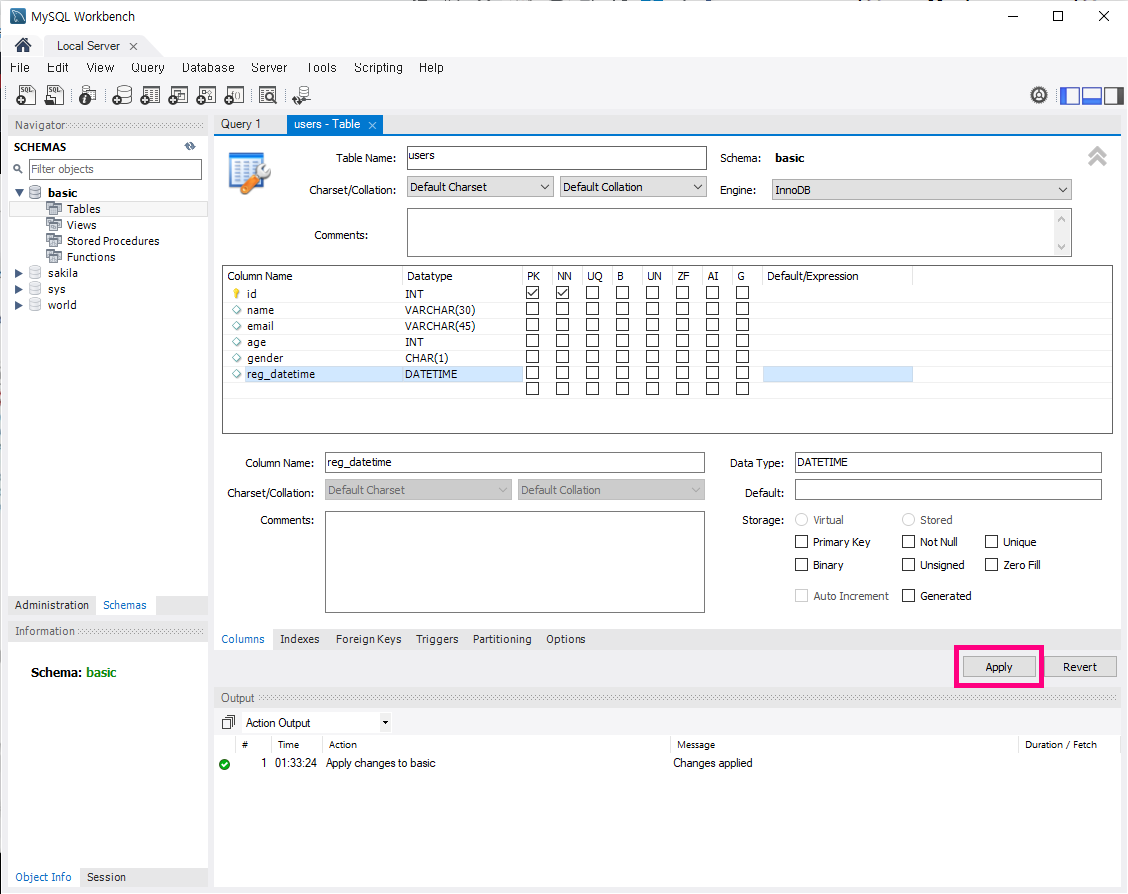Screen dimensions: 1128x894
Task: Create new table toolbar icon
Action: (x=150, y=95)
